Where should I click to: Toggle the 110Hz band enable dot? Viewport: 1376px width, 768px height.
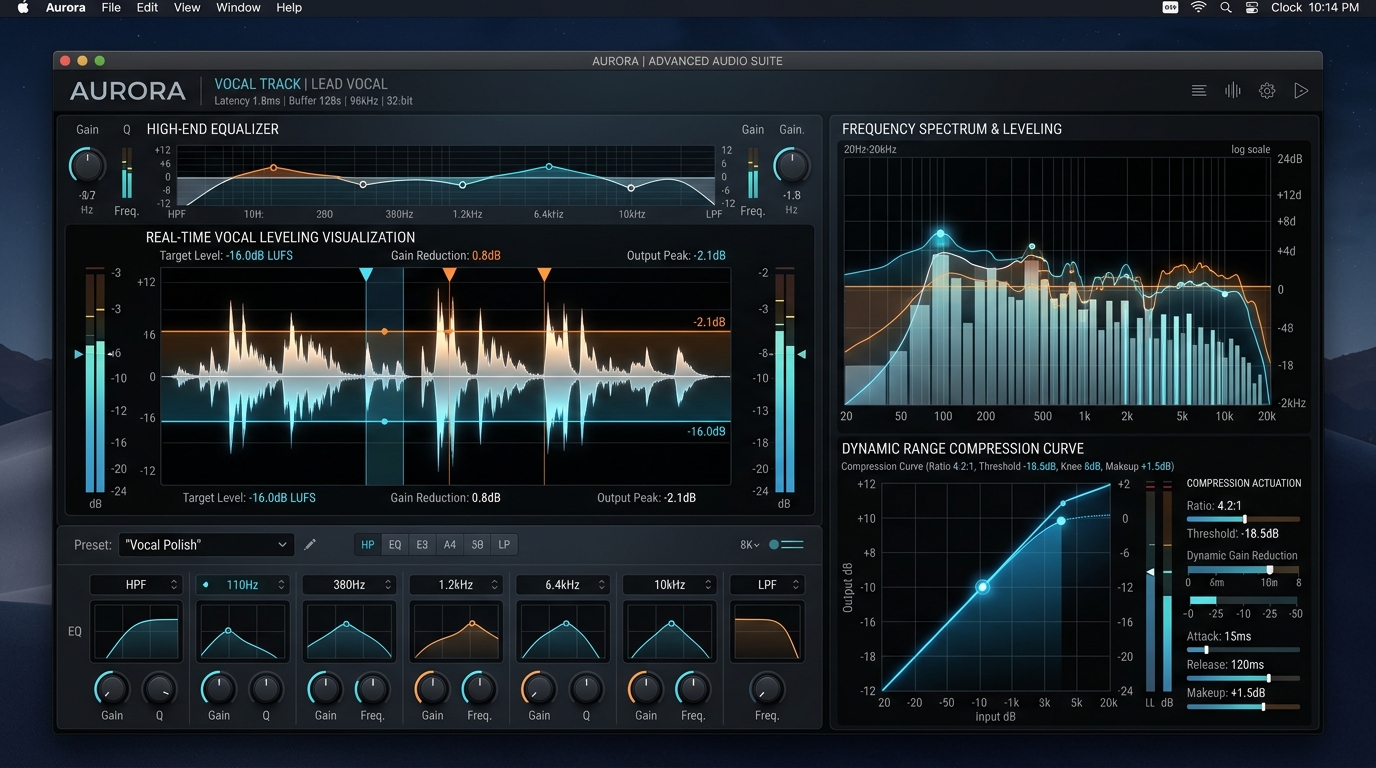pos(206,585)
